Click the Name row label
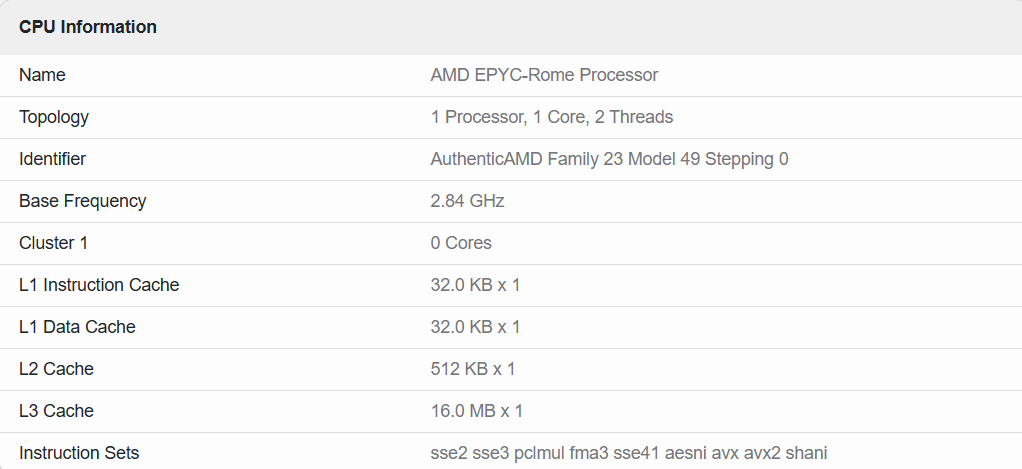Screen dimensions: 1022x469 coord(42,75)
